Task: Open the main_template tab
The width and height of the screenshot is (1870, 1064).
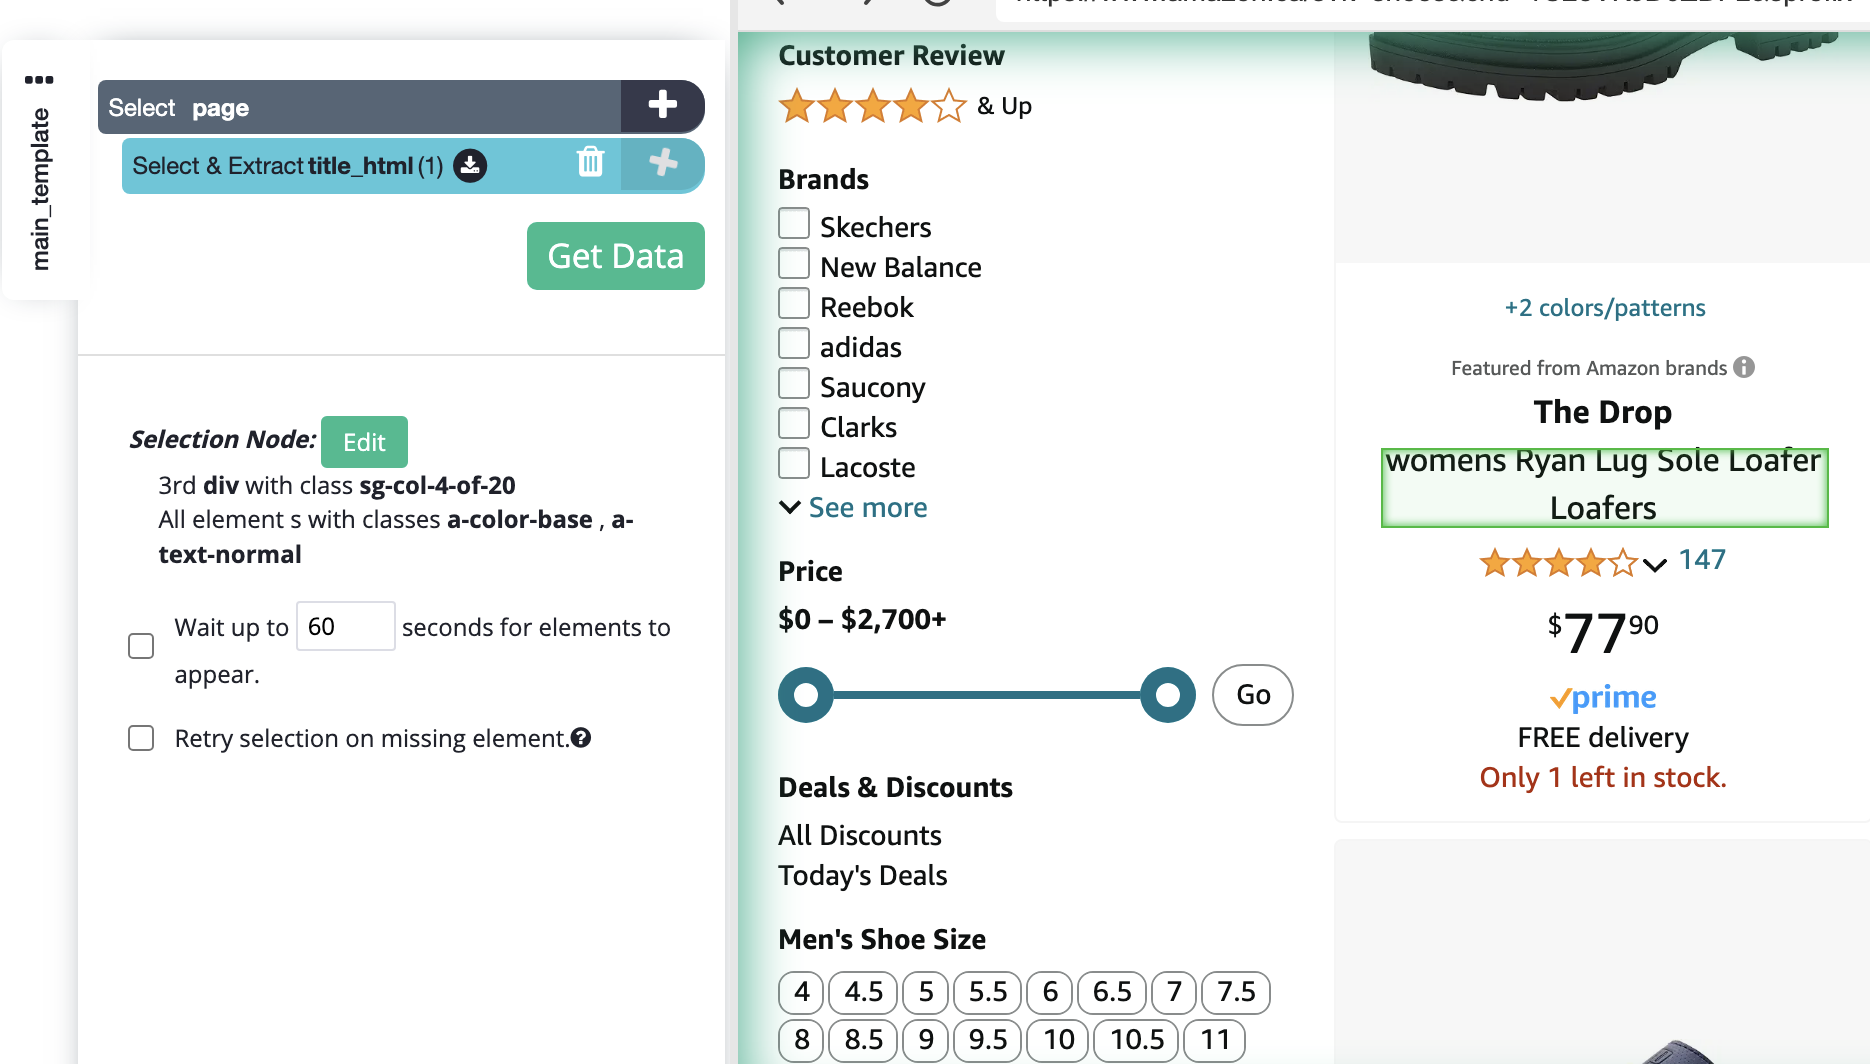Action: click(40, 188)
